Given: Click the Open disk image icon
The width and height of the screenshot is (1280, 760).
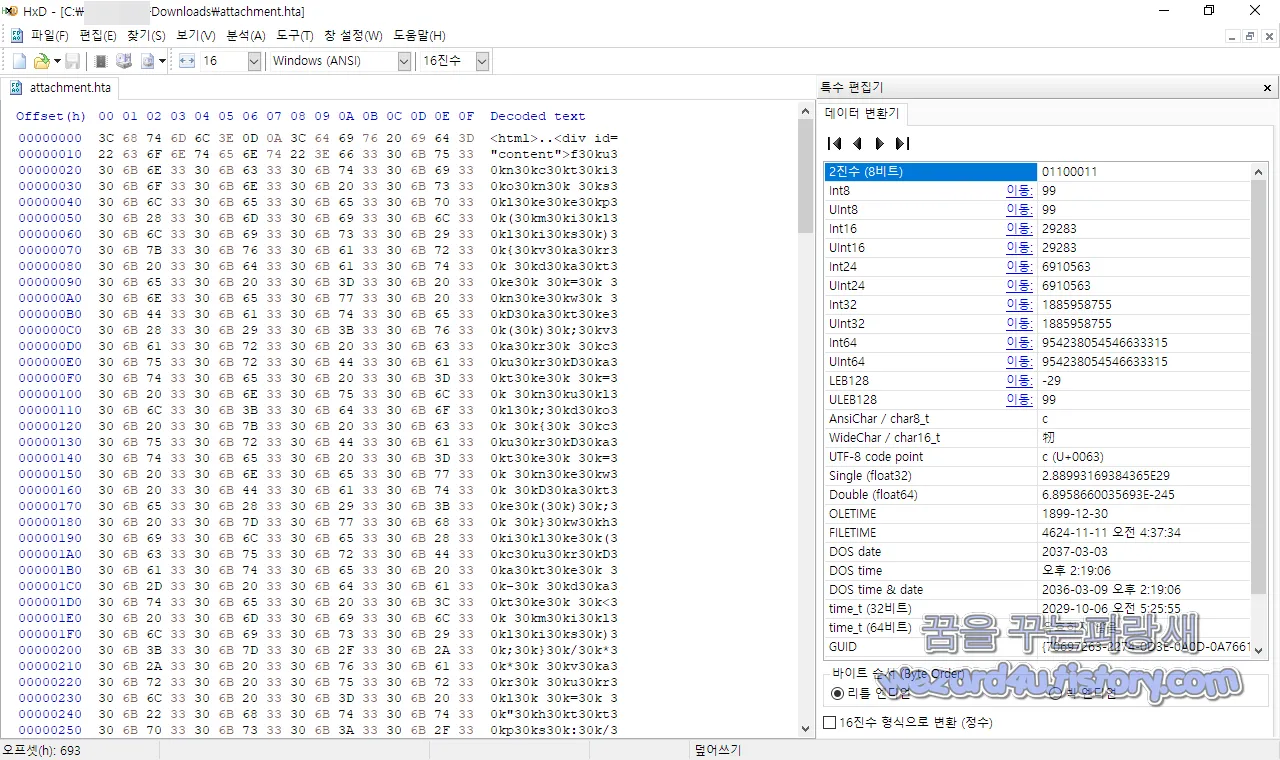Looking at the screenshot, I should (x=147, y=61).
